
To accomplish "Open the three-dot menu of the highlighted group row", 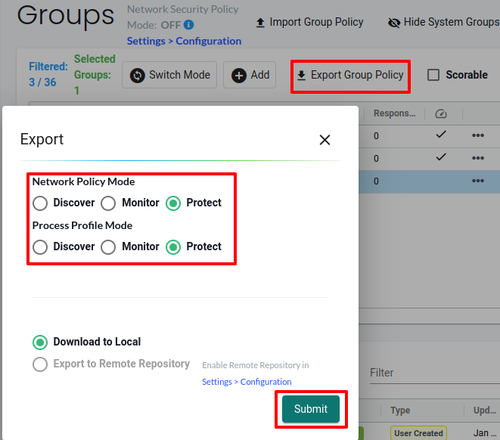I will (478, 181).
